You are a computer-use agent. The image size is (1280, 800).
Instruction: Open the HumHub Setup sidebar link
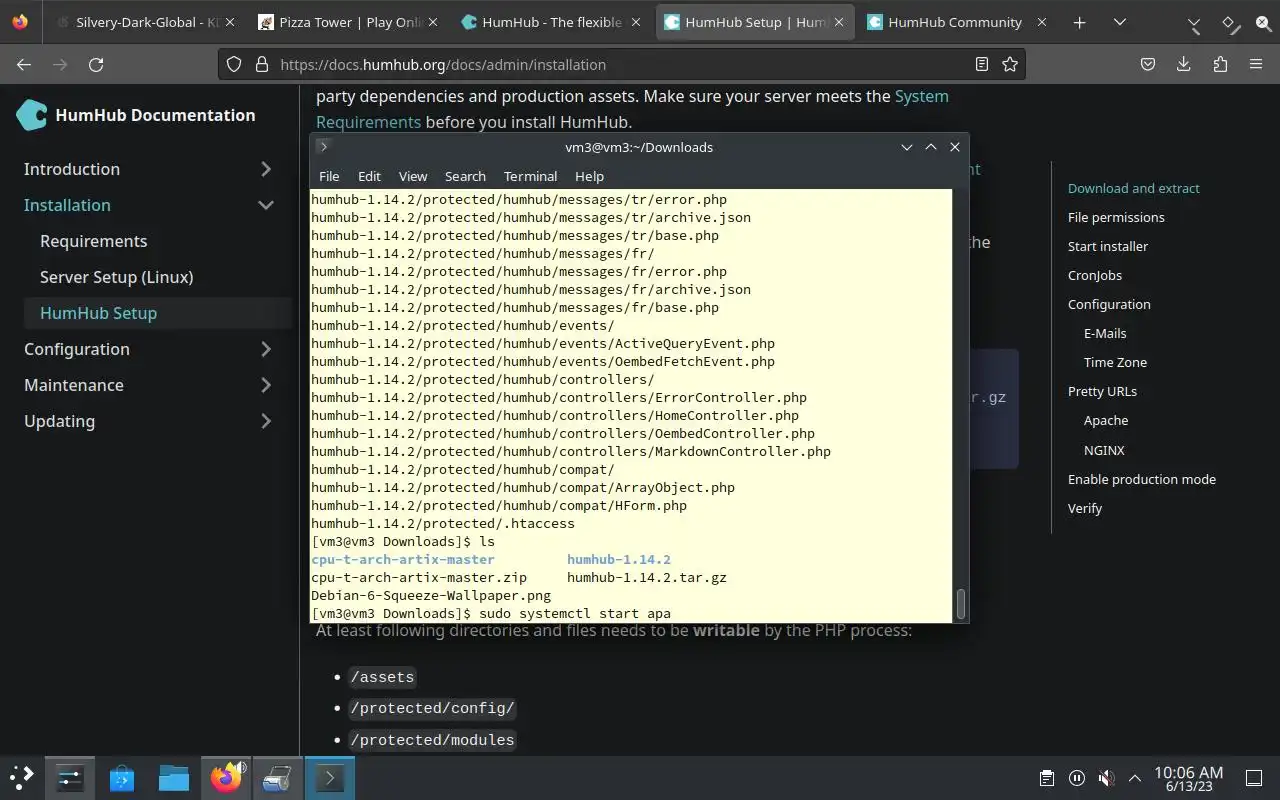(98, 313)
